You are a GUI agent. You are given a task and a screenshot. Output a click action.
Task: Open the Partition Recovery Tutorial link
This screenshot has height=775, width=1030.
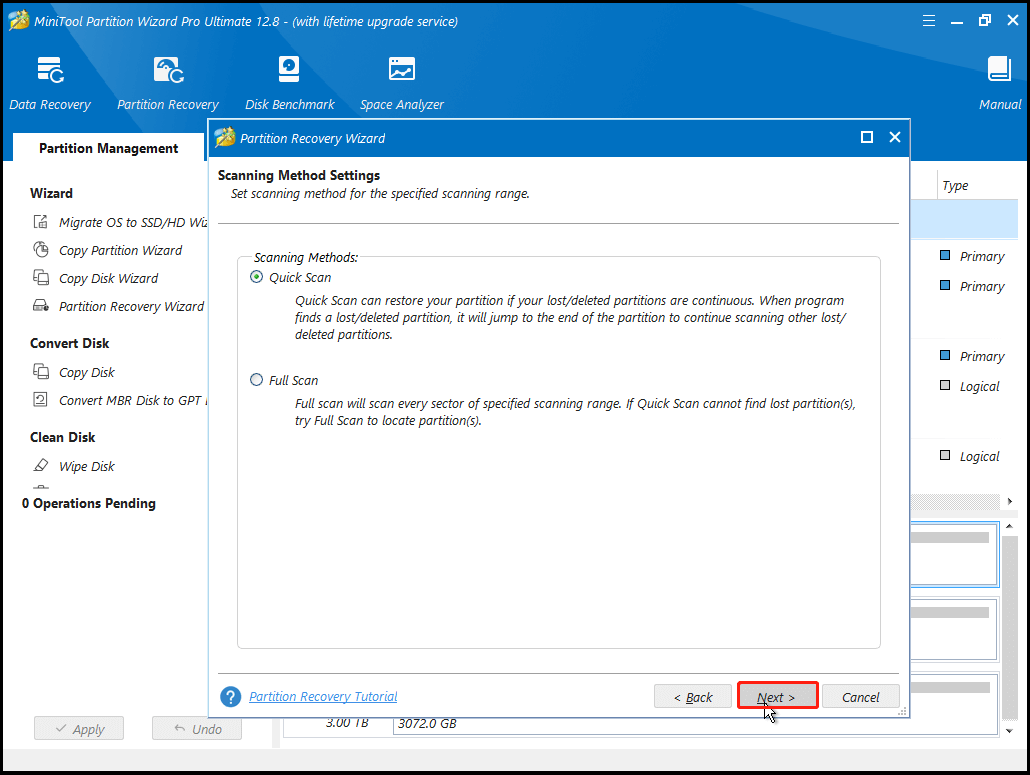click(x=323, y=697)
